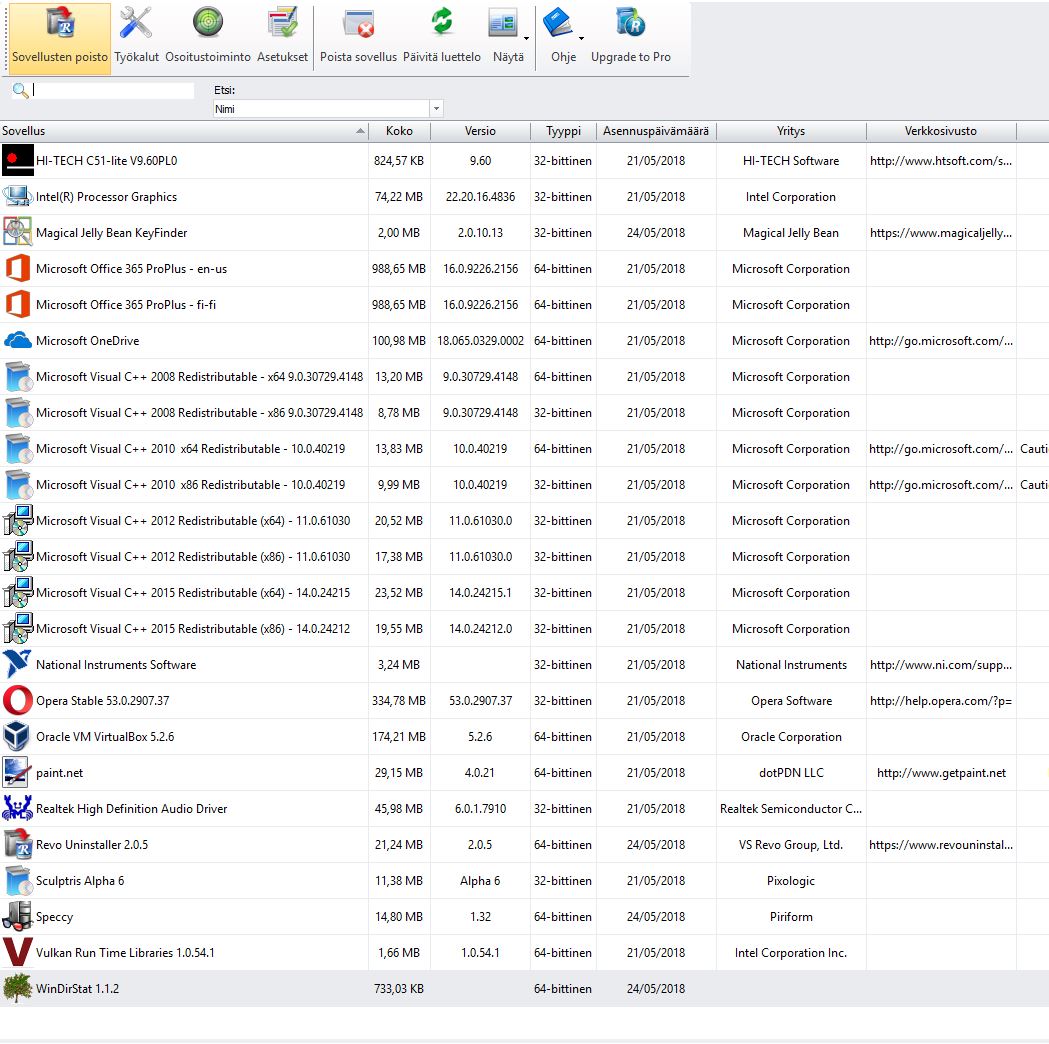This screenshot has height=1044, width=1049.
Task: Sort by Yritys column header
Action: click(791, 131)
